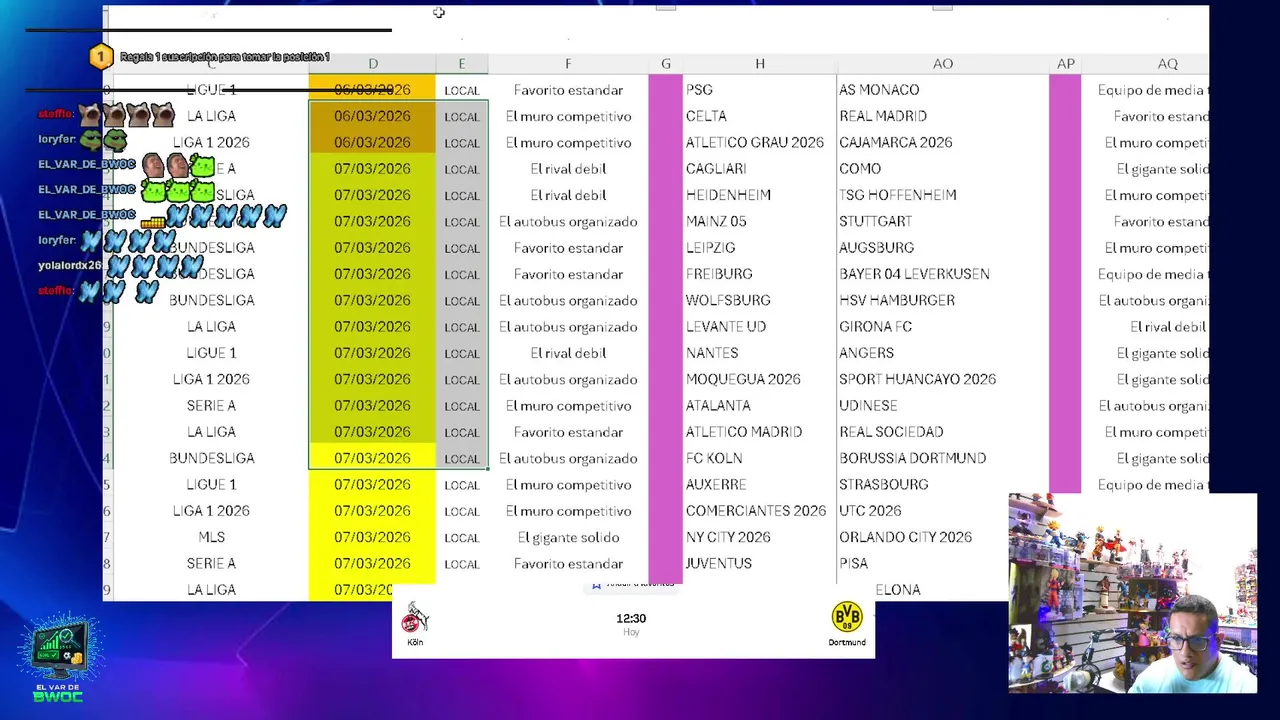
Task: Click COMERCIANTES 2026 cell
Action: (760, 511)
